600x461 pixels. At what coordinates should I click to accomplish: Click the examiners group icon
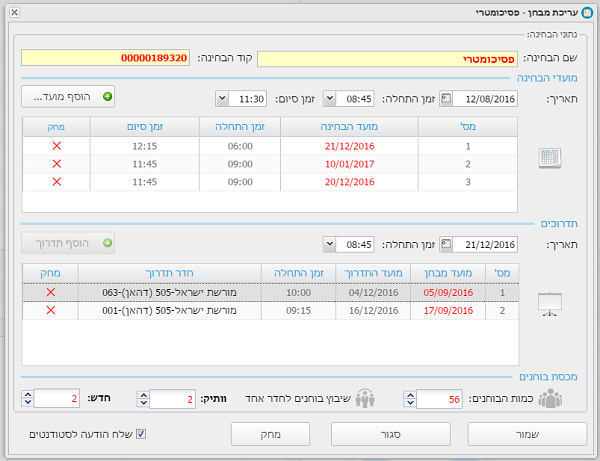[x=550, y=399]
